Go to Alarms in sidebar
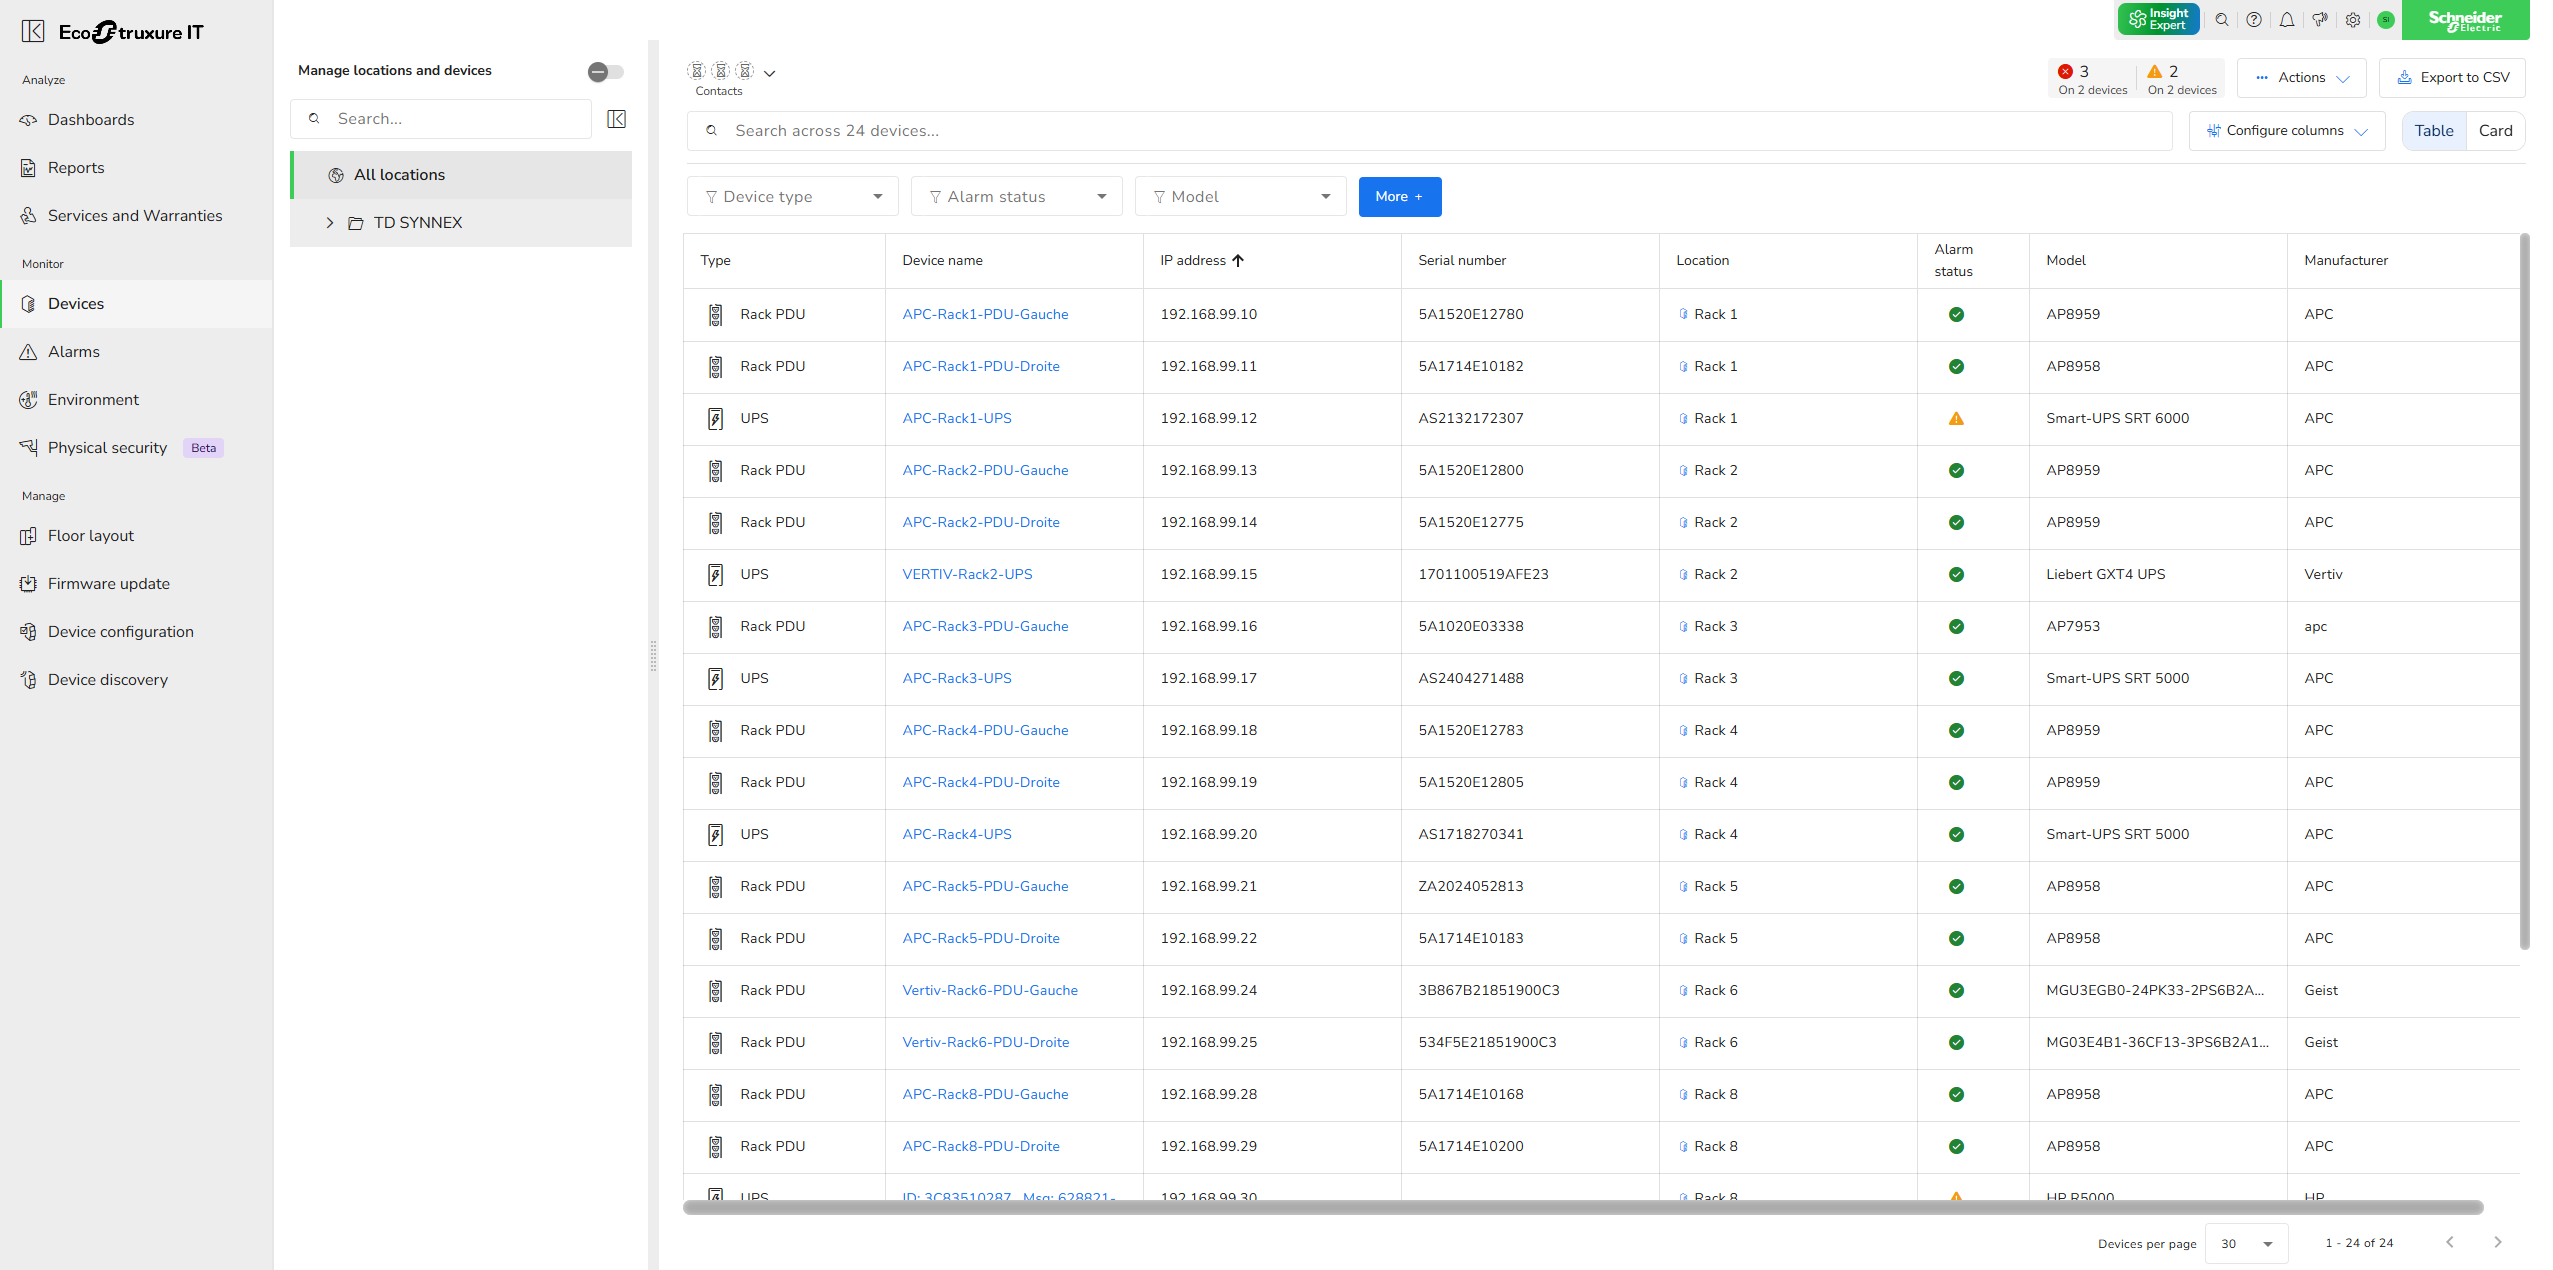 point(74,352)
